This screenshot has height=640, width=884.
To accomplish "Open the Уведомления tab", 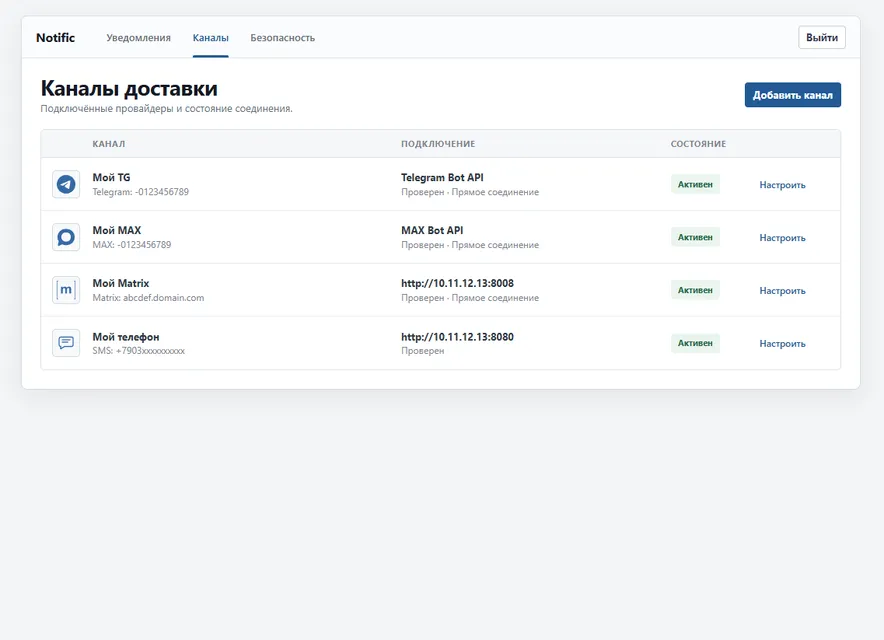I will [139, 38].
